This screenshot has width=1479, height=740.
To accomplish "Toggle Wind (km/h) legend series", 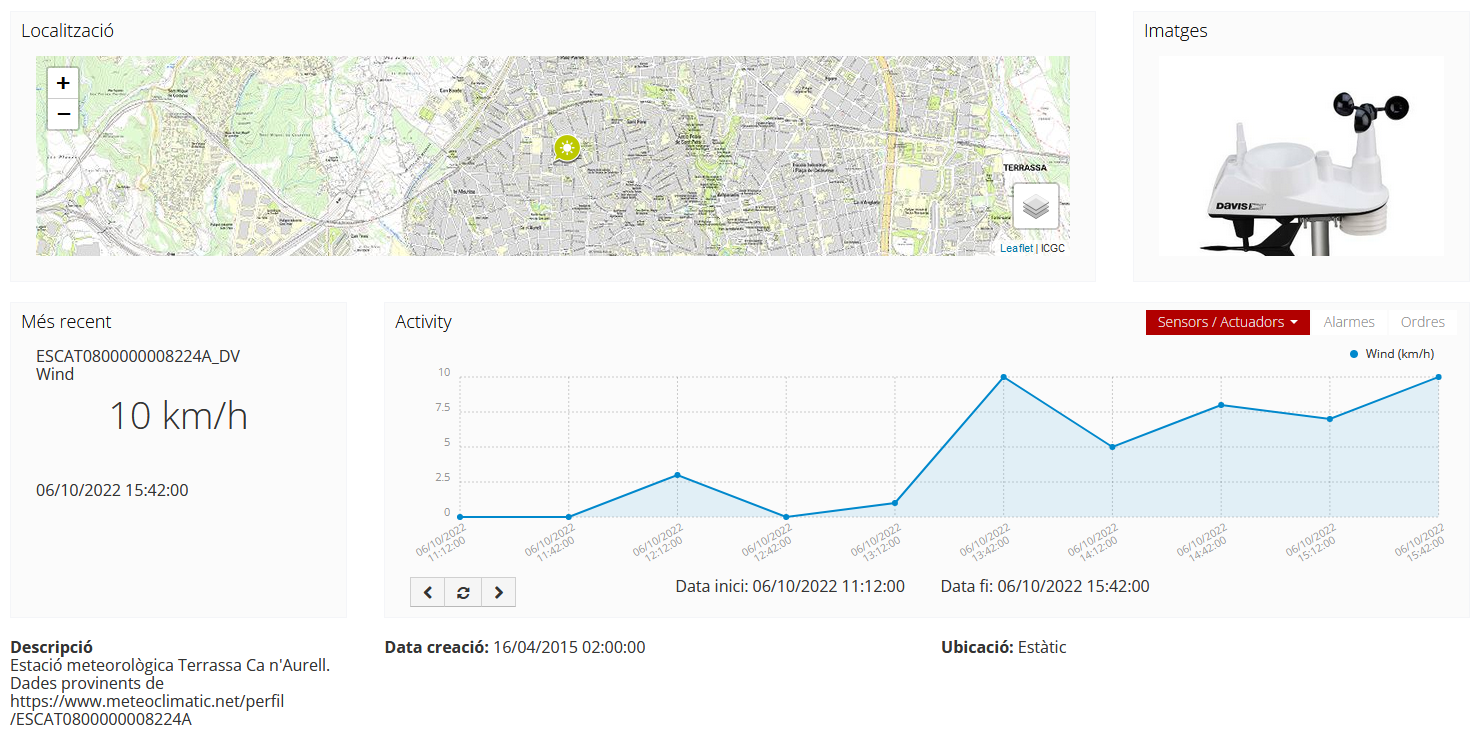I will 1392,354.
